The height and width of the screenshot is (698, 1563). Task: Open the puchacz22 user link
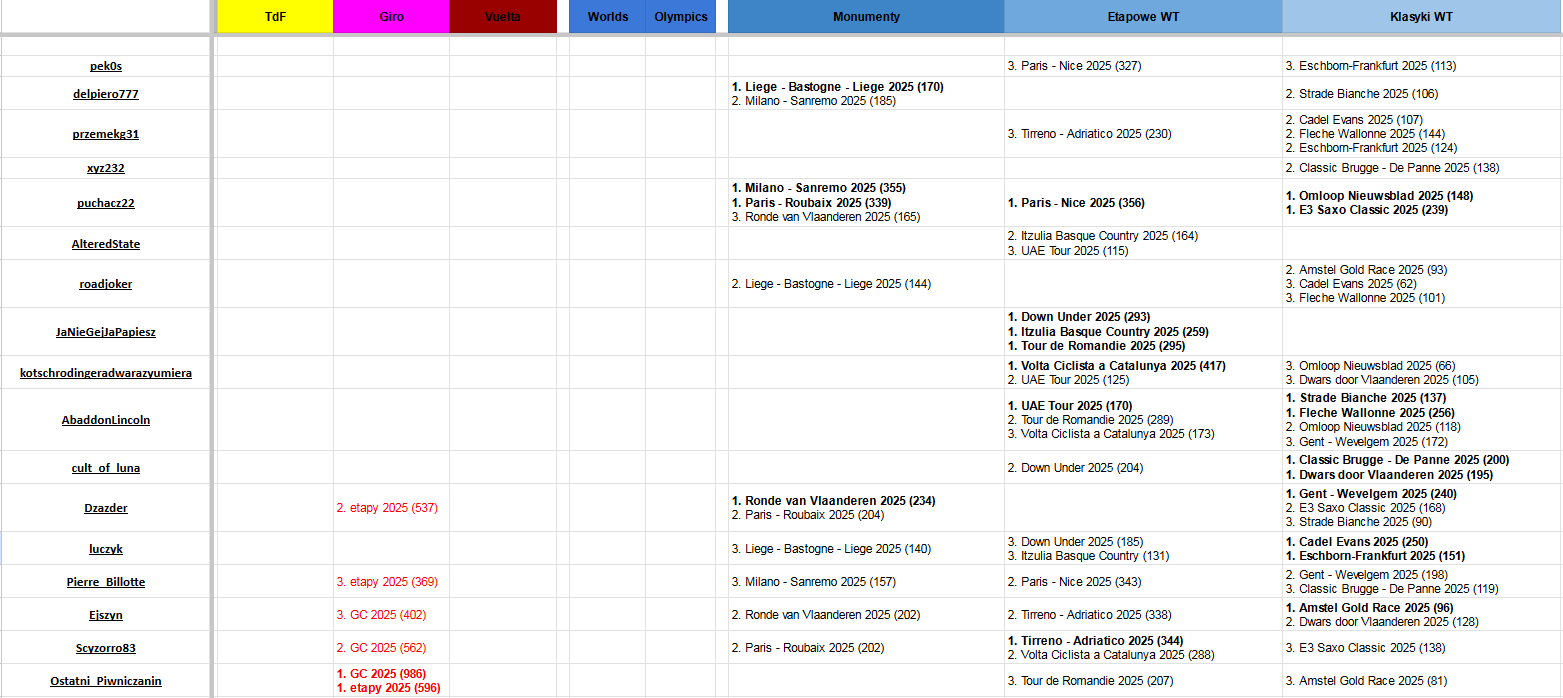(105, 203)
